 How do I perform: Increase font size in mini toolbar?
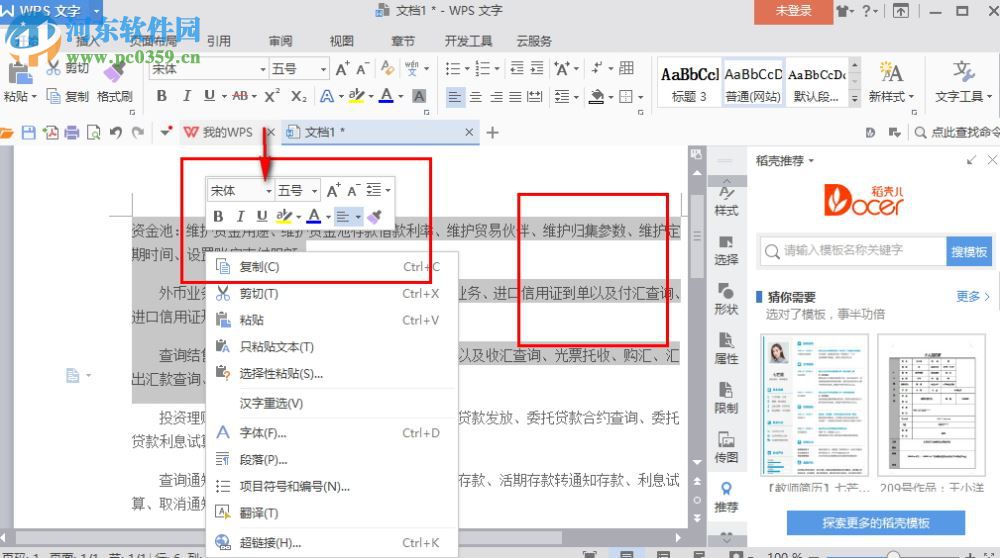point(333,190)
